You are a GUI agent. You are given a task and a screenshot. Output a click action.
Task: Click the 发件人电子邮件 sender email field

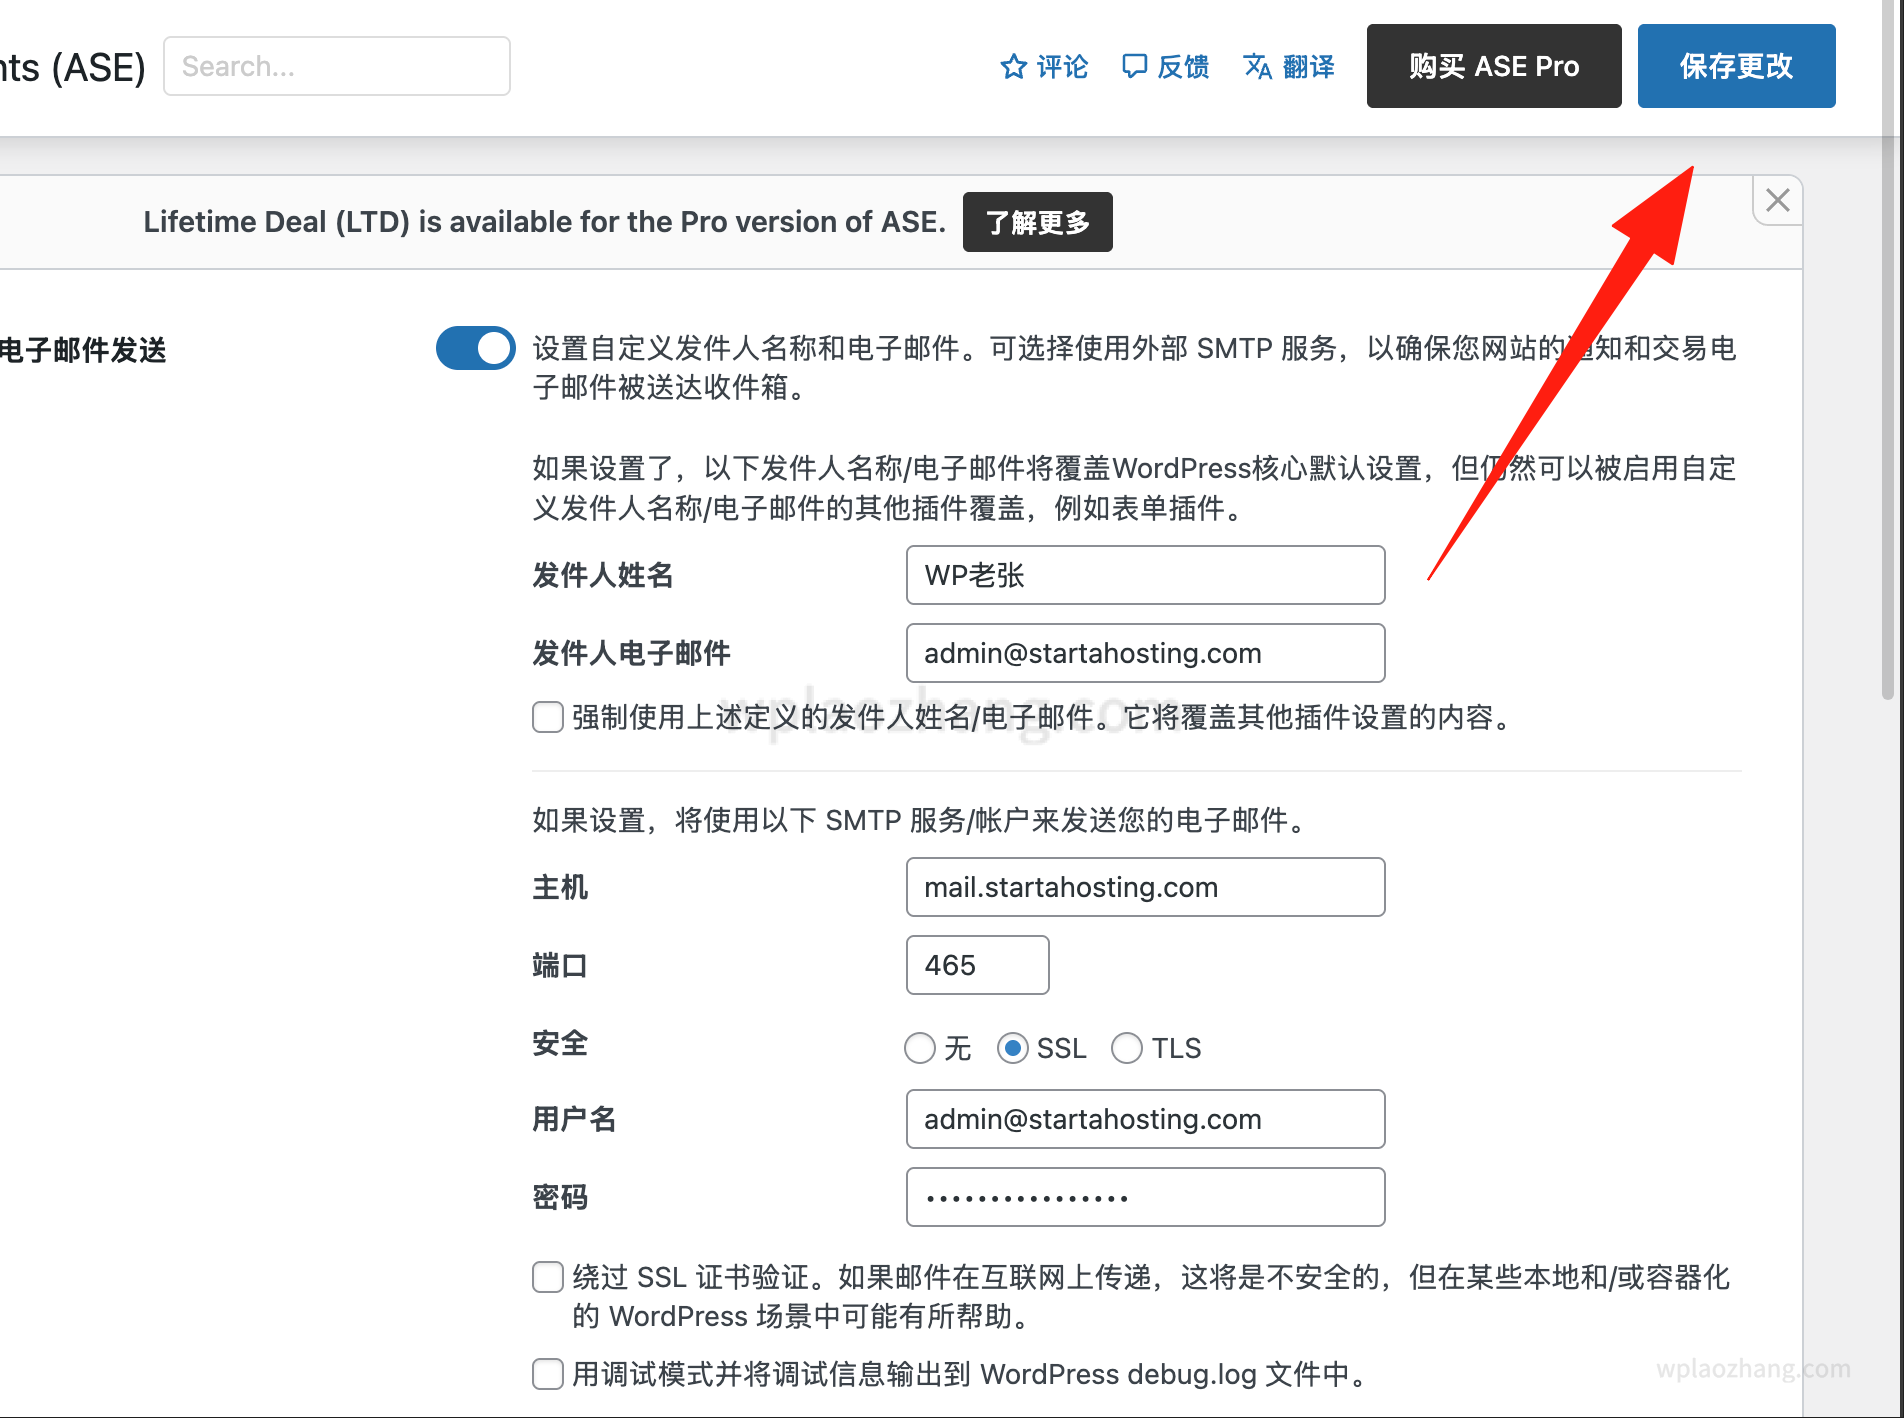click(x=1145, y=653)
